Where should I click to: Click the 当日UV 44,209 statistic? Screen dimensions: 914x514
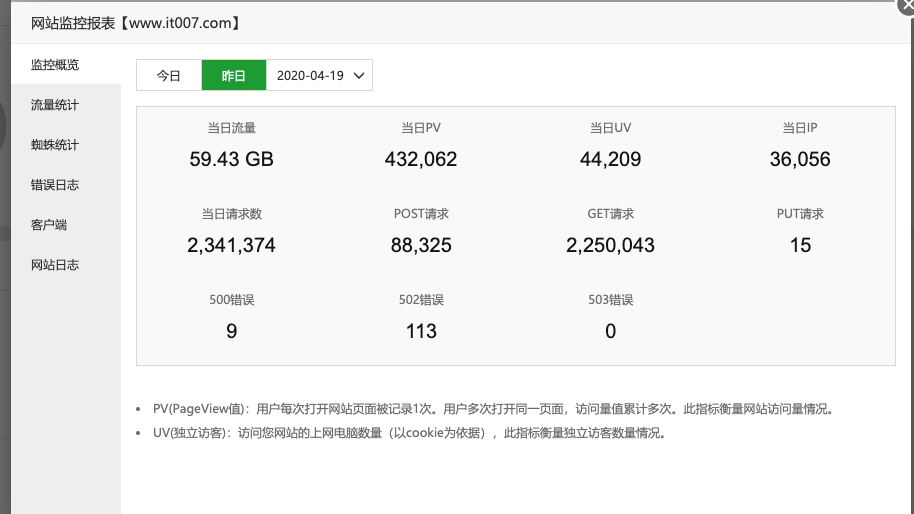[x=610, y=159]
